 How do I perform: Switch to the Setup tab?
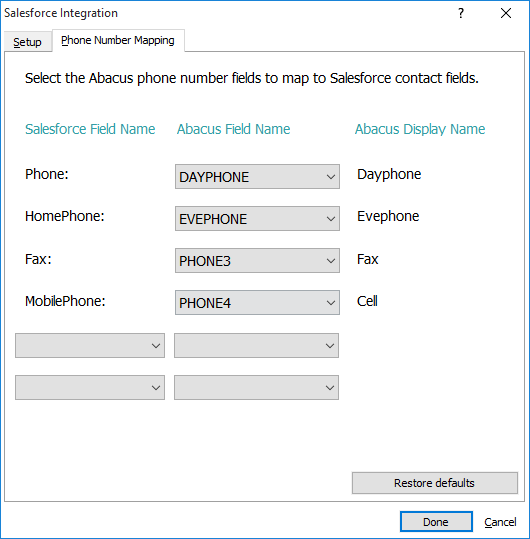click(27, 42)
